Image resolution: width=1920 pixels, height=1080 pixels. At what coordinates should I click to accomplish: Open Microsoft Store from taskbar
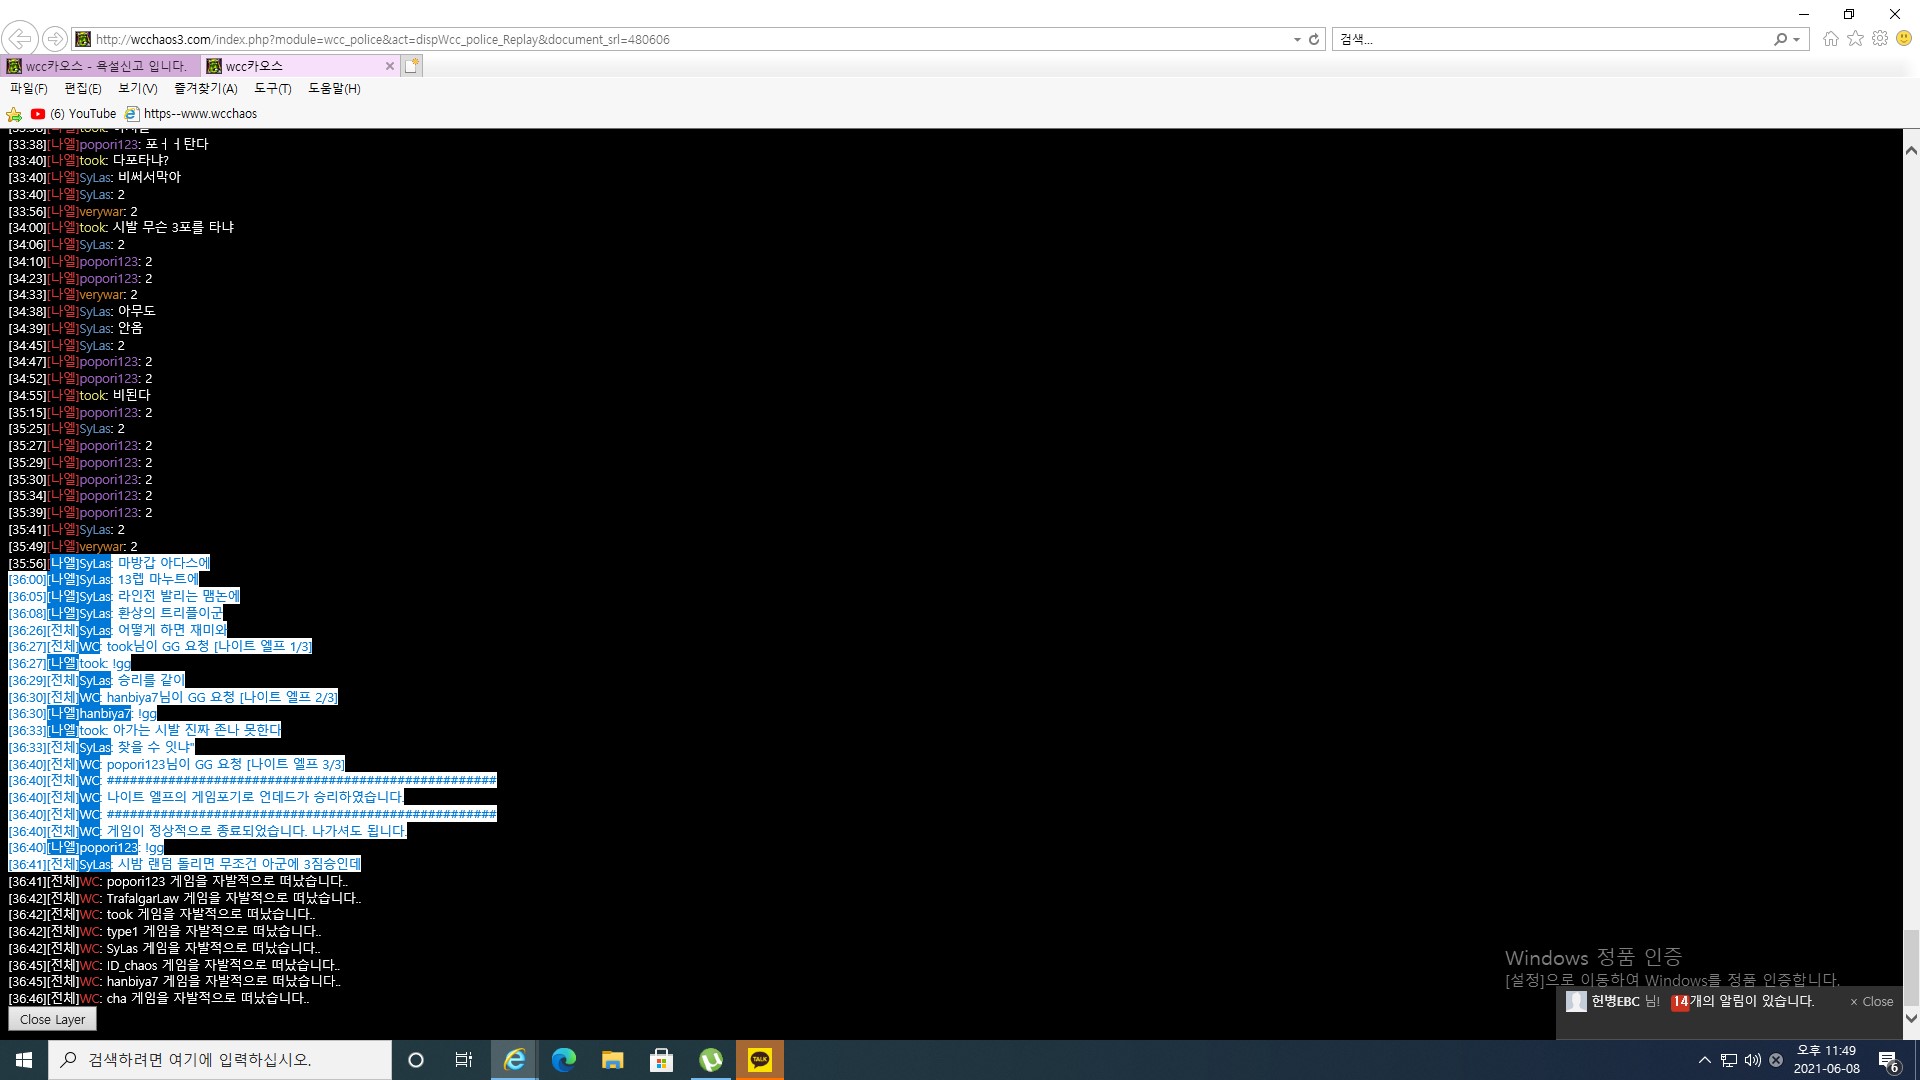661,1060
